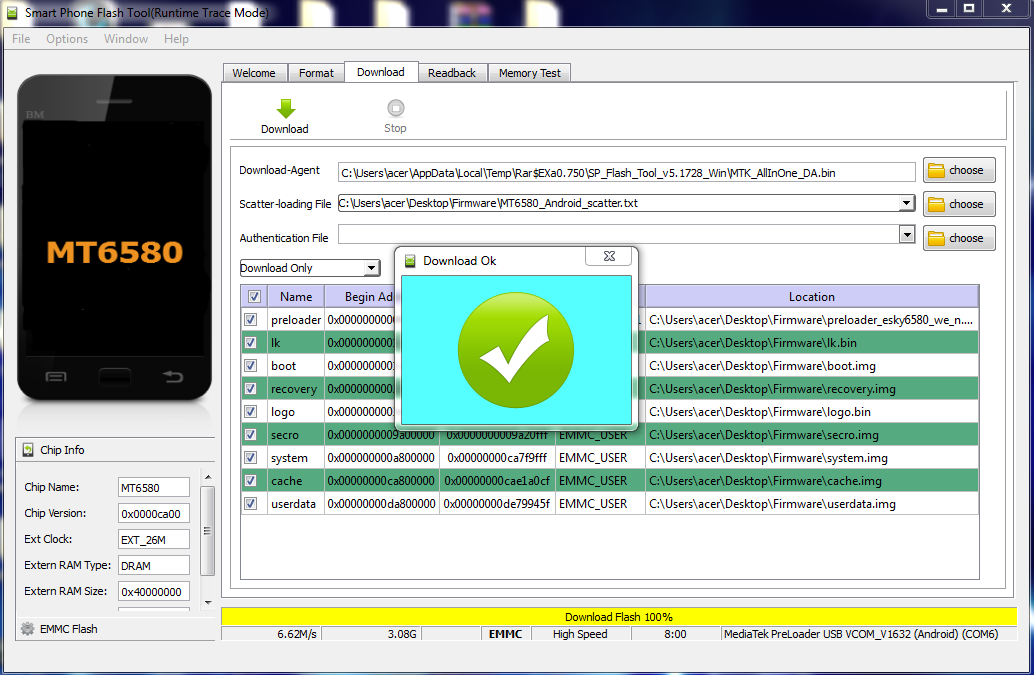Click the Location column header
This screenshot has height=675, width=1034.
pyautogui.click(x=812, y=297)
